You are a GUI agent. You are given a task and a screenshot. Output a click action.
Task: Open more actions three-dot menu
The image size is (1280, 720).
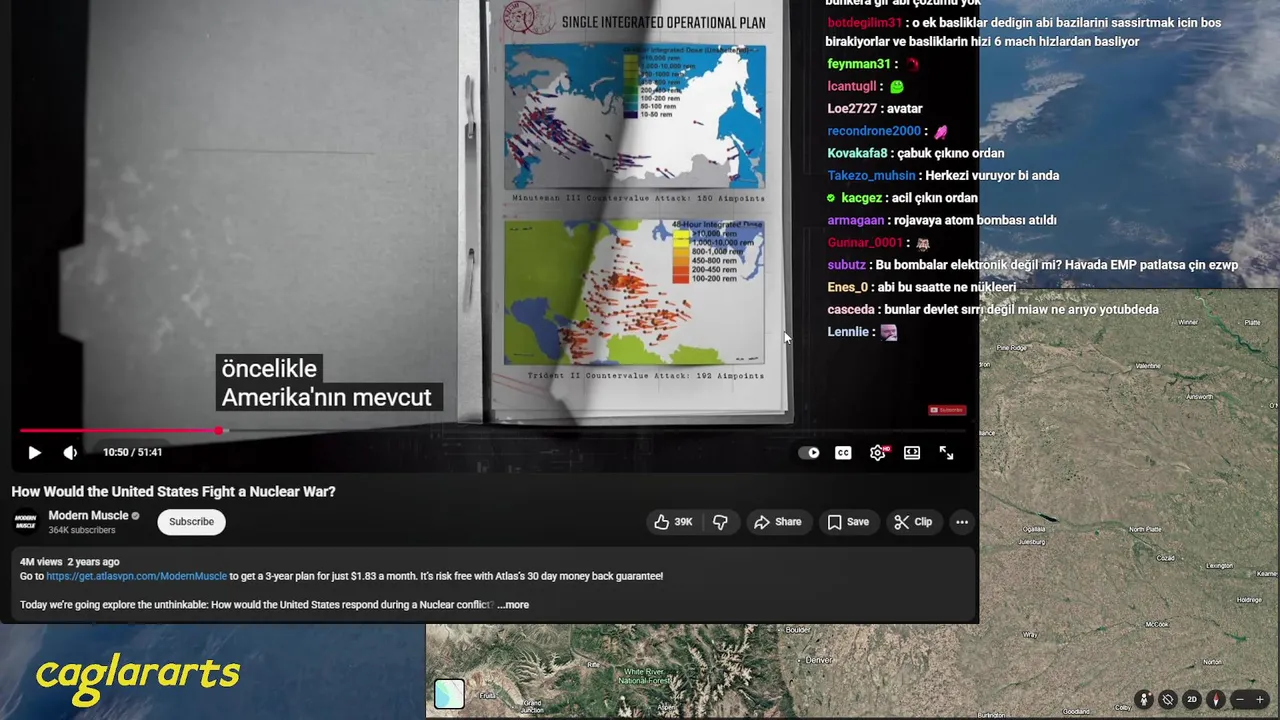click(x=962, y=522)
